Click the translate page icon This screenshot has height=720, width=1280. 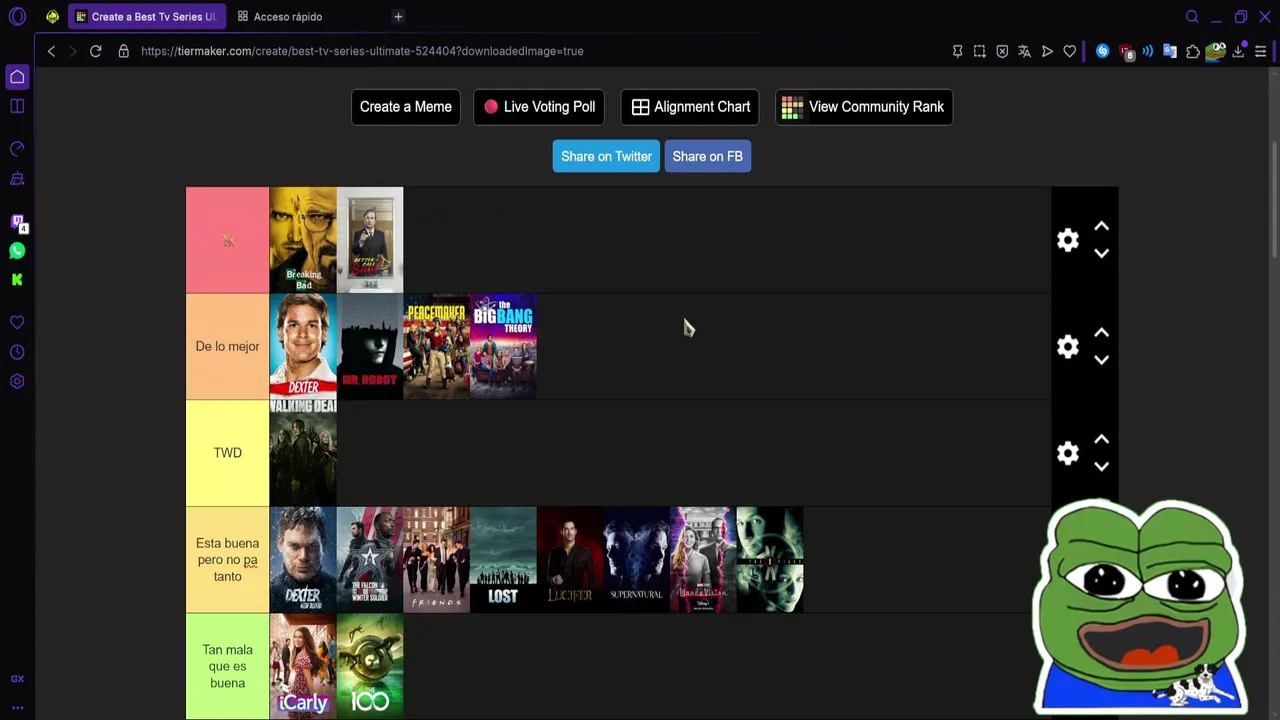pyautogui.click(x=1024, y=51)
